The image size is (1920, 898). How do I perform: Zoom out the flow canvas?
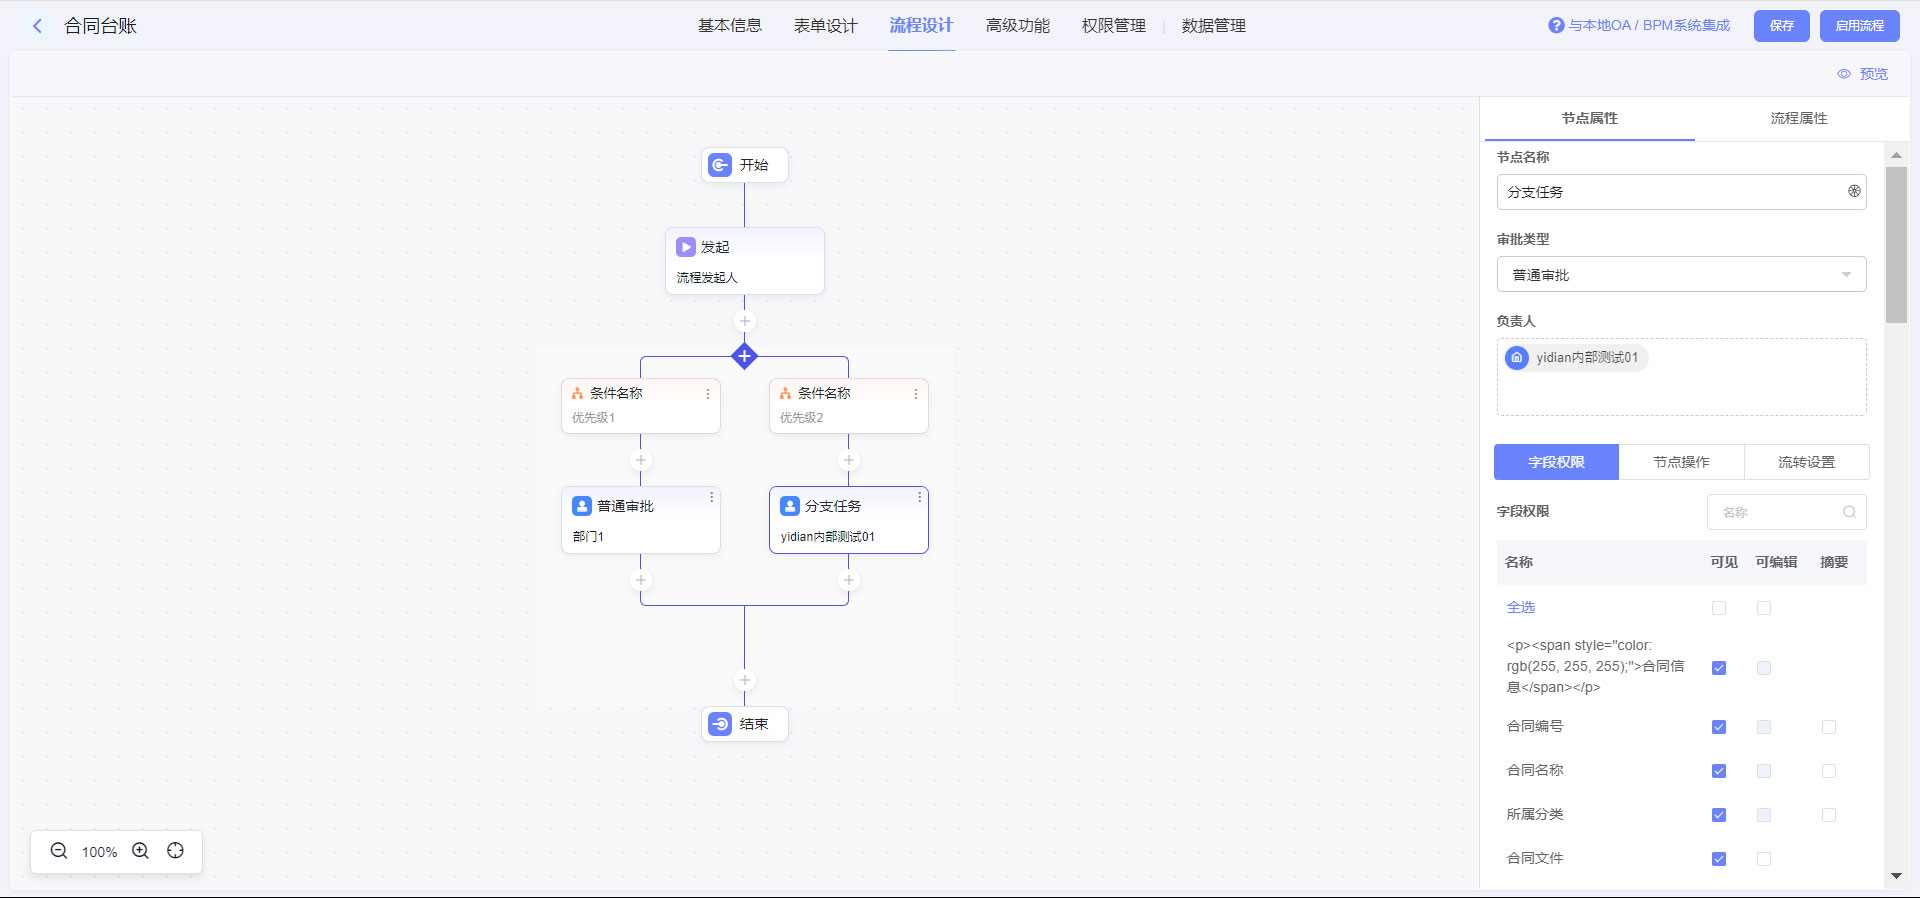coord(59,851)
